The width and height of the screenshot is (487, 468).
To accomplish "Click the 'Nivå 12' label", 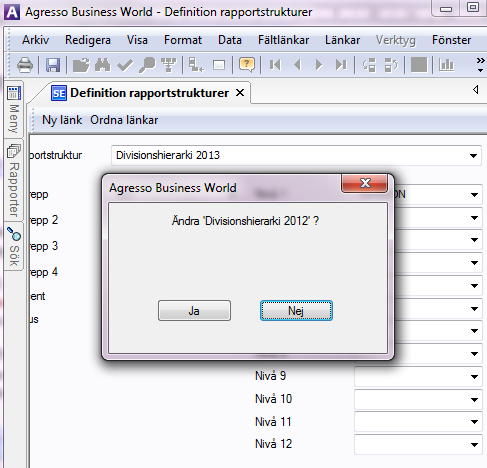I will [273, 444].
